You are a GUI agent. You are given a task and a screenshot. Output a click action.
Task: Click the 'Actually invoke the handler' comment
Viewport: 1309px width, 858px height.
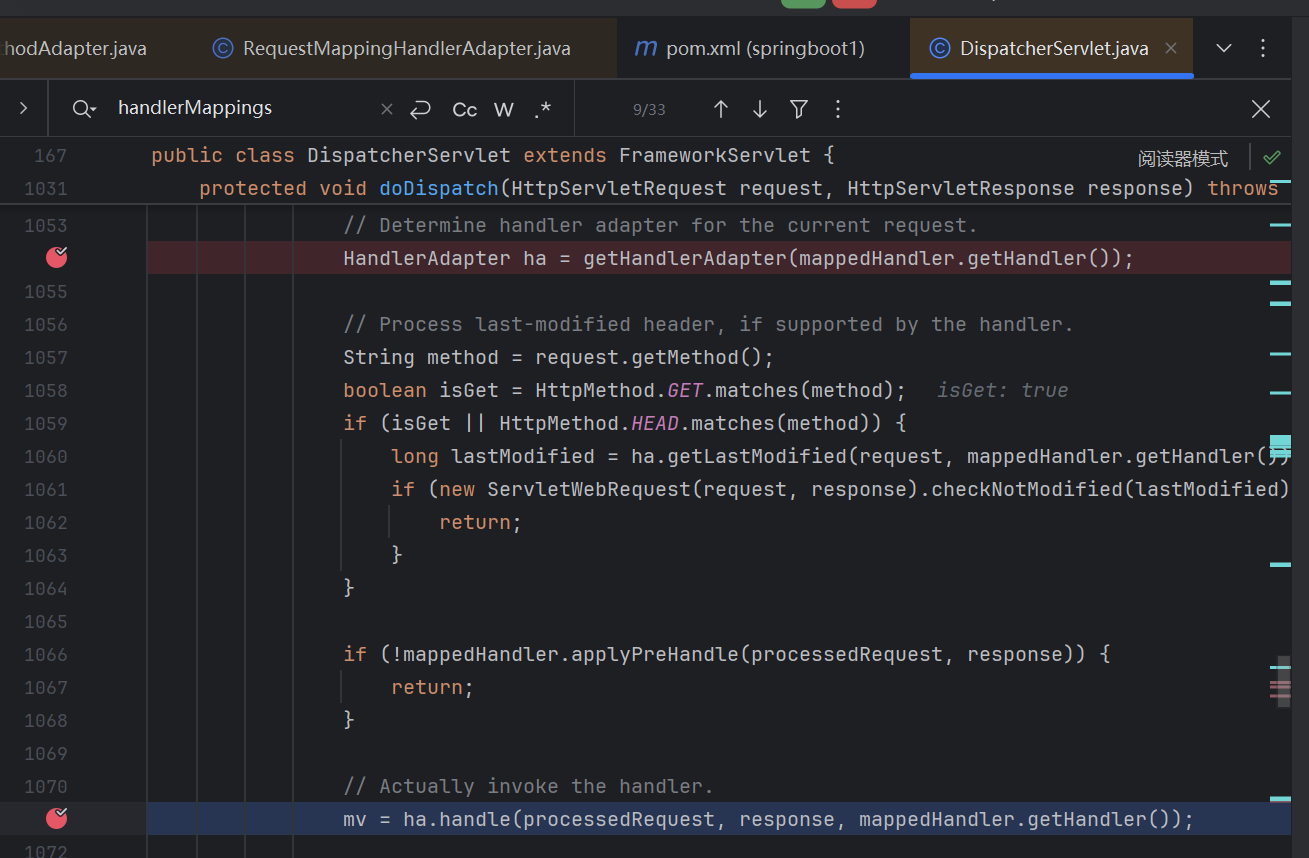tap(528, 786)
